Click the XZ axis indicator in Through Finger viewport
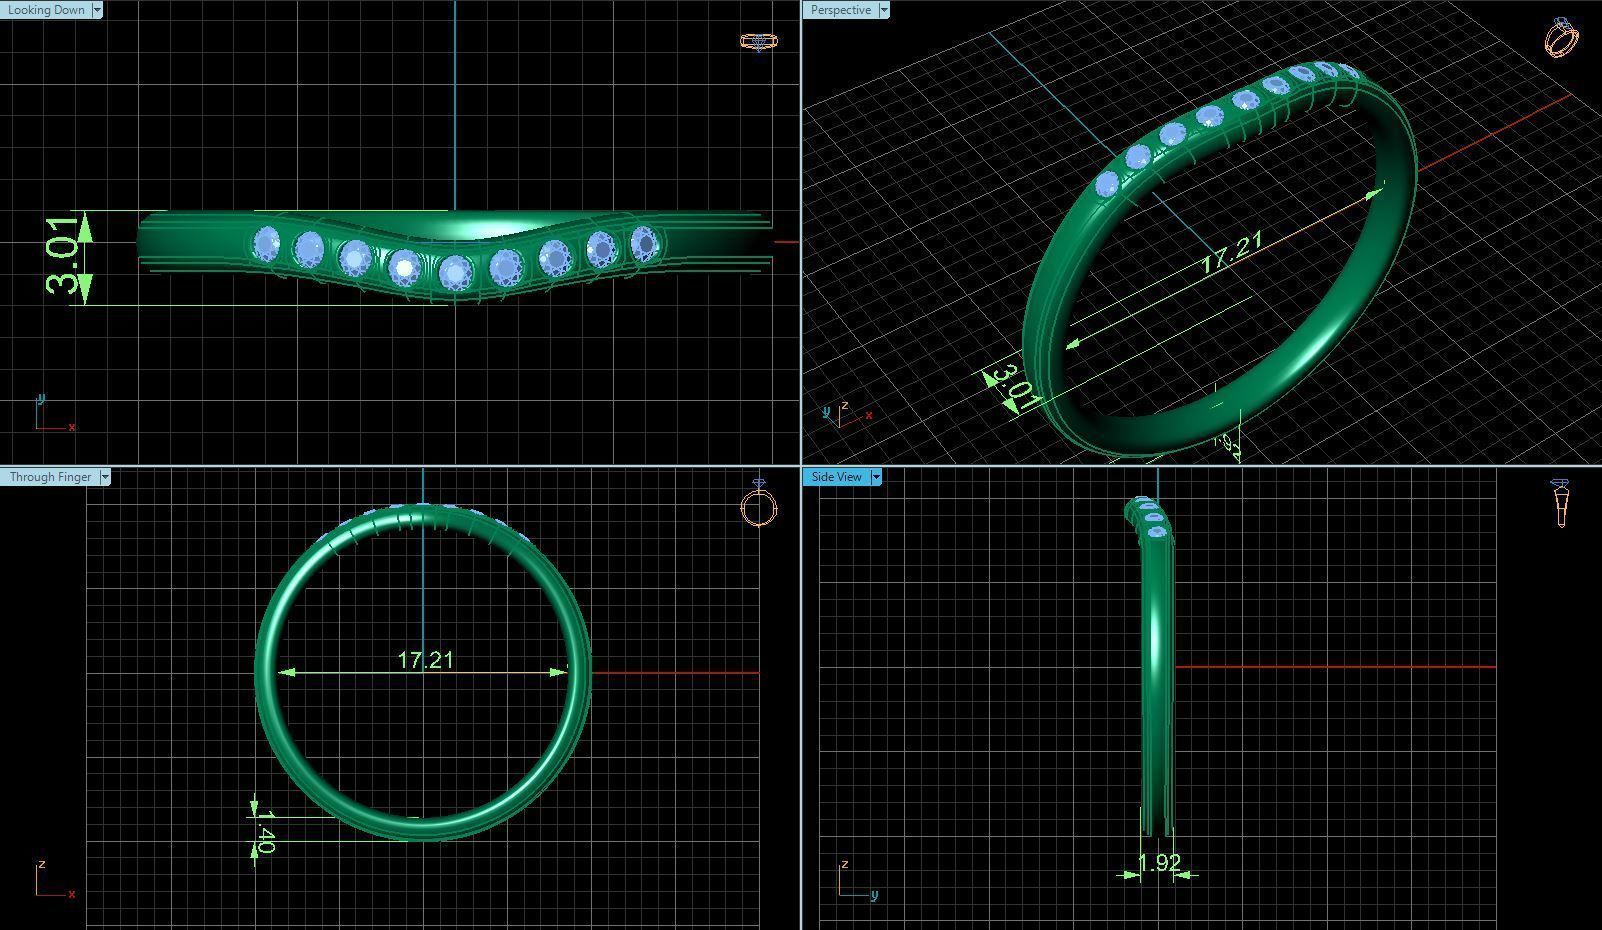The image size is (1602, 930). 55,880
